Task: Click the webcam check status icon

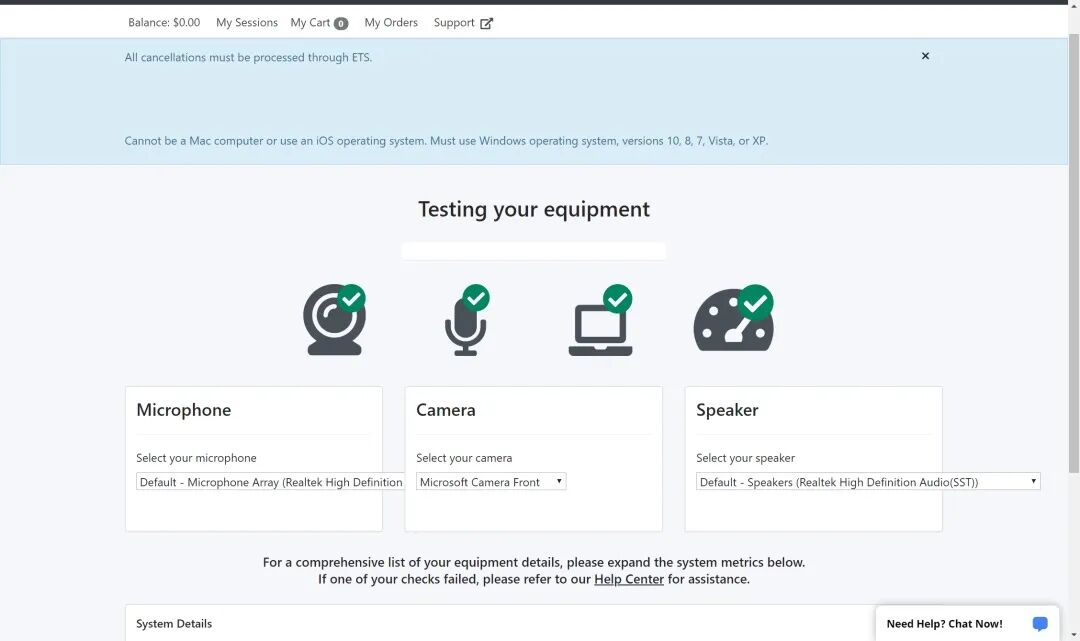Action: click(x=334, y=319)
